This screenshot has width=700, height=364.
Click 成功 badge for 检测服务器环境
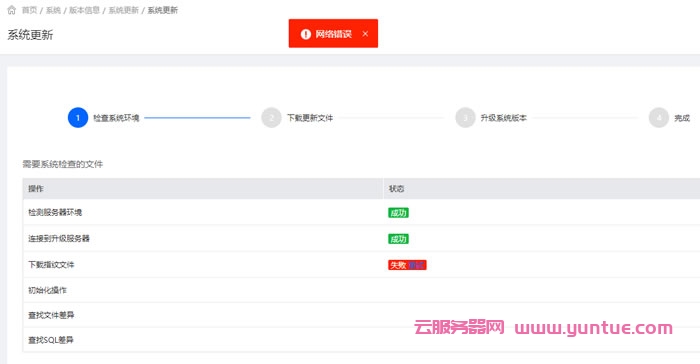(398, 213)
